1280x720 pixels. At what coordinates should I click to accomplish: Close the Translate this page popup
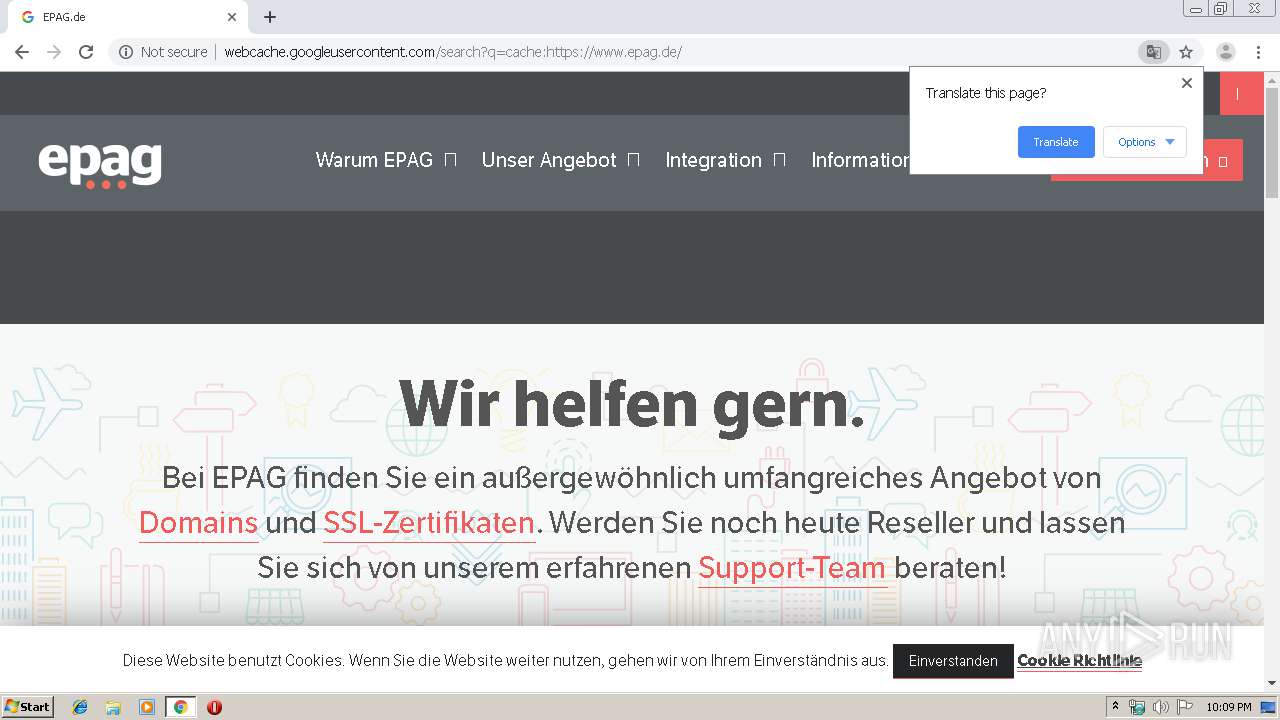point(1187,83)
